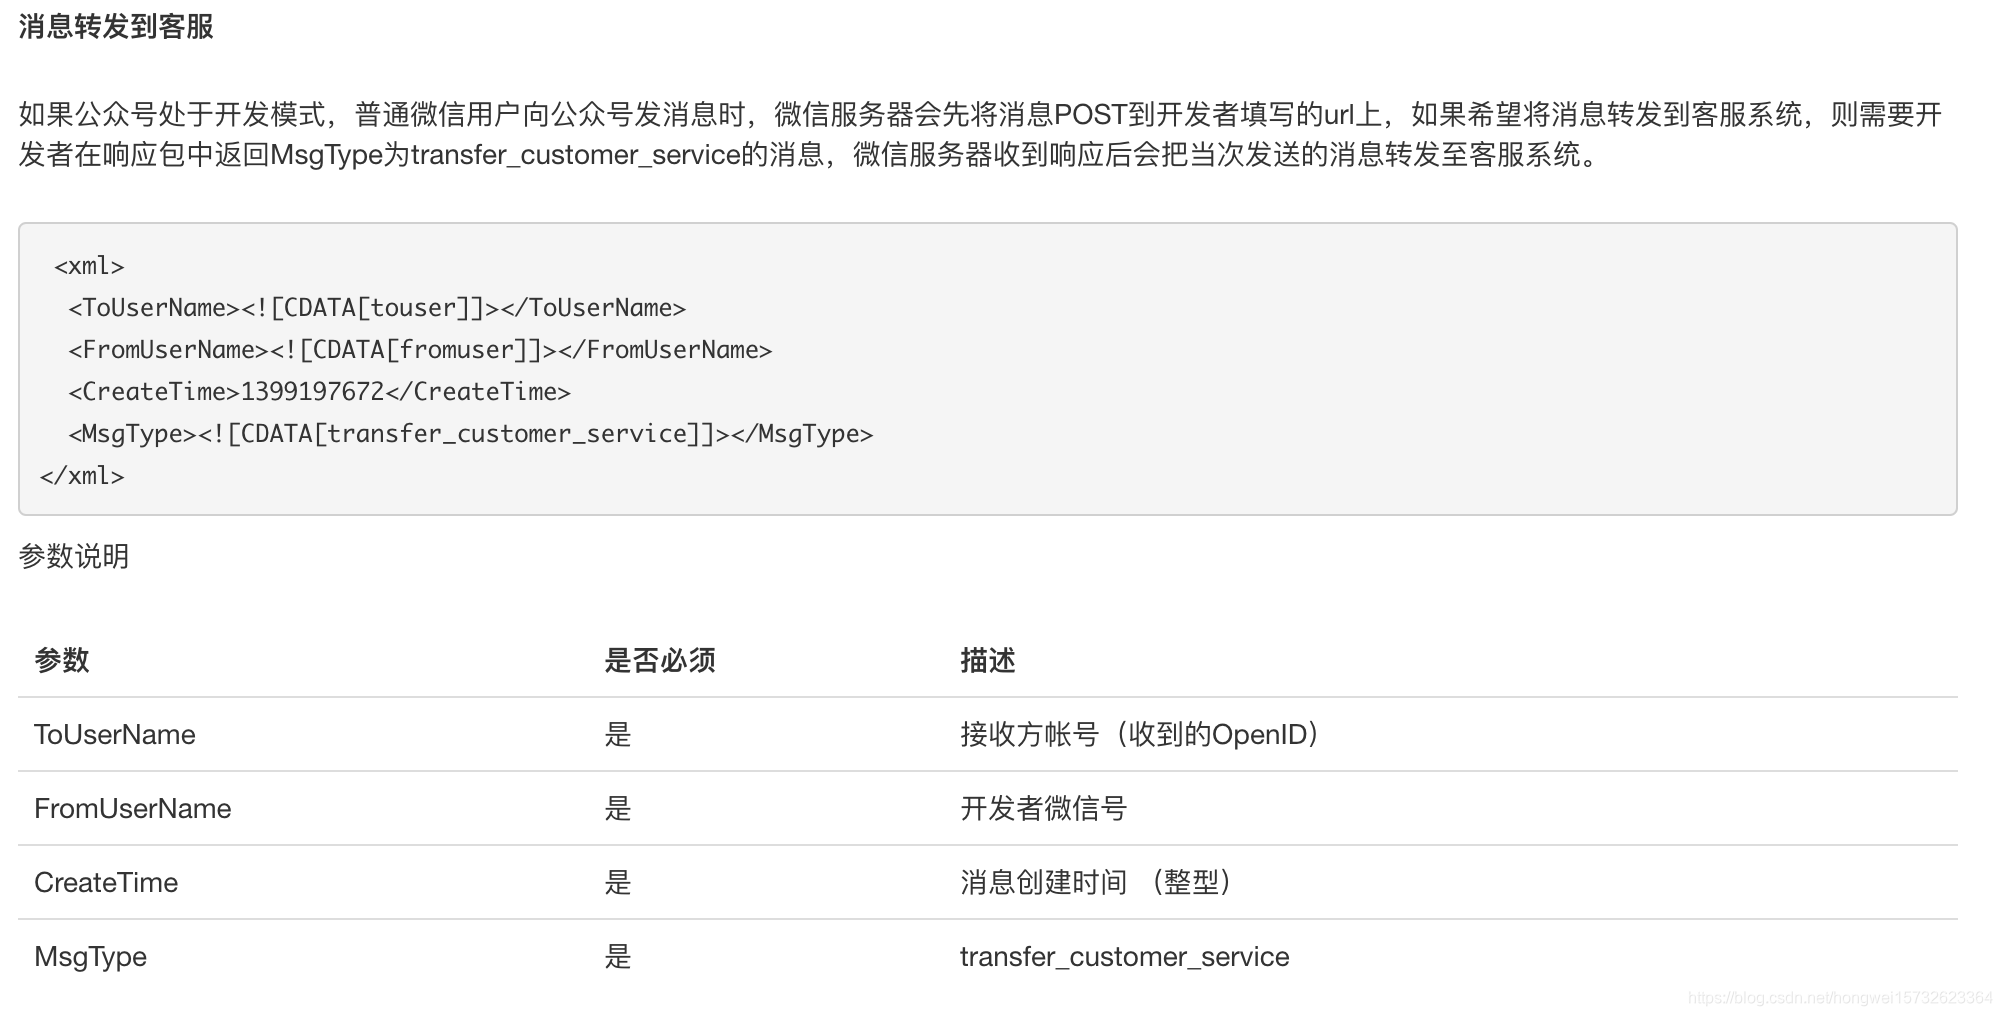Click the 是否必须 column header
This screenshot has width=2002, height=1016.
pyautogui.click(x=660, y=660)
